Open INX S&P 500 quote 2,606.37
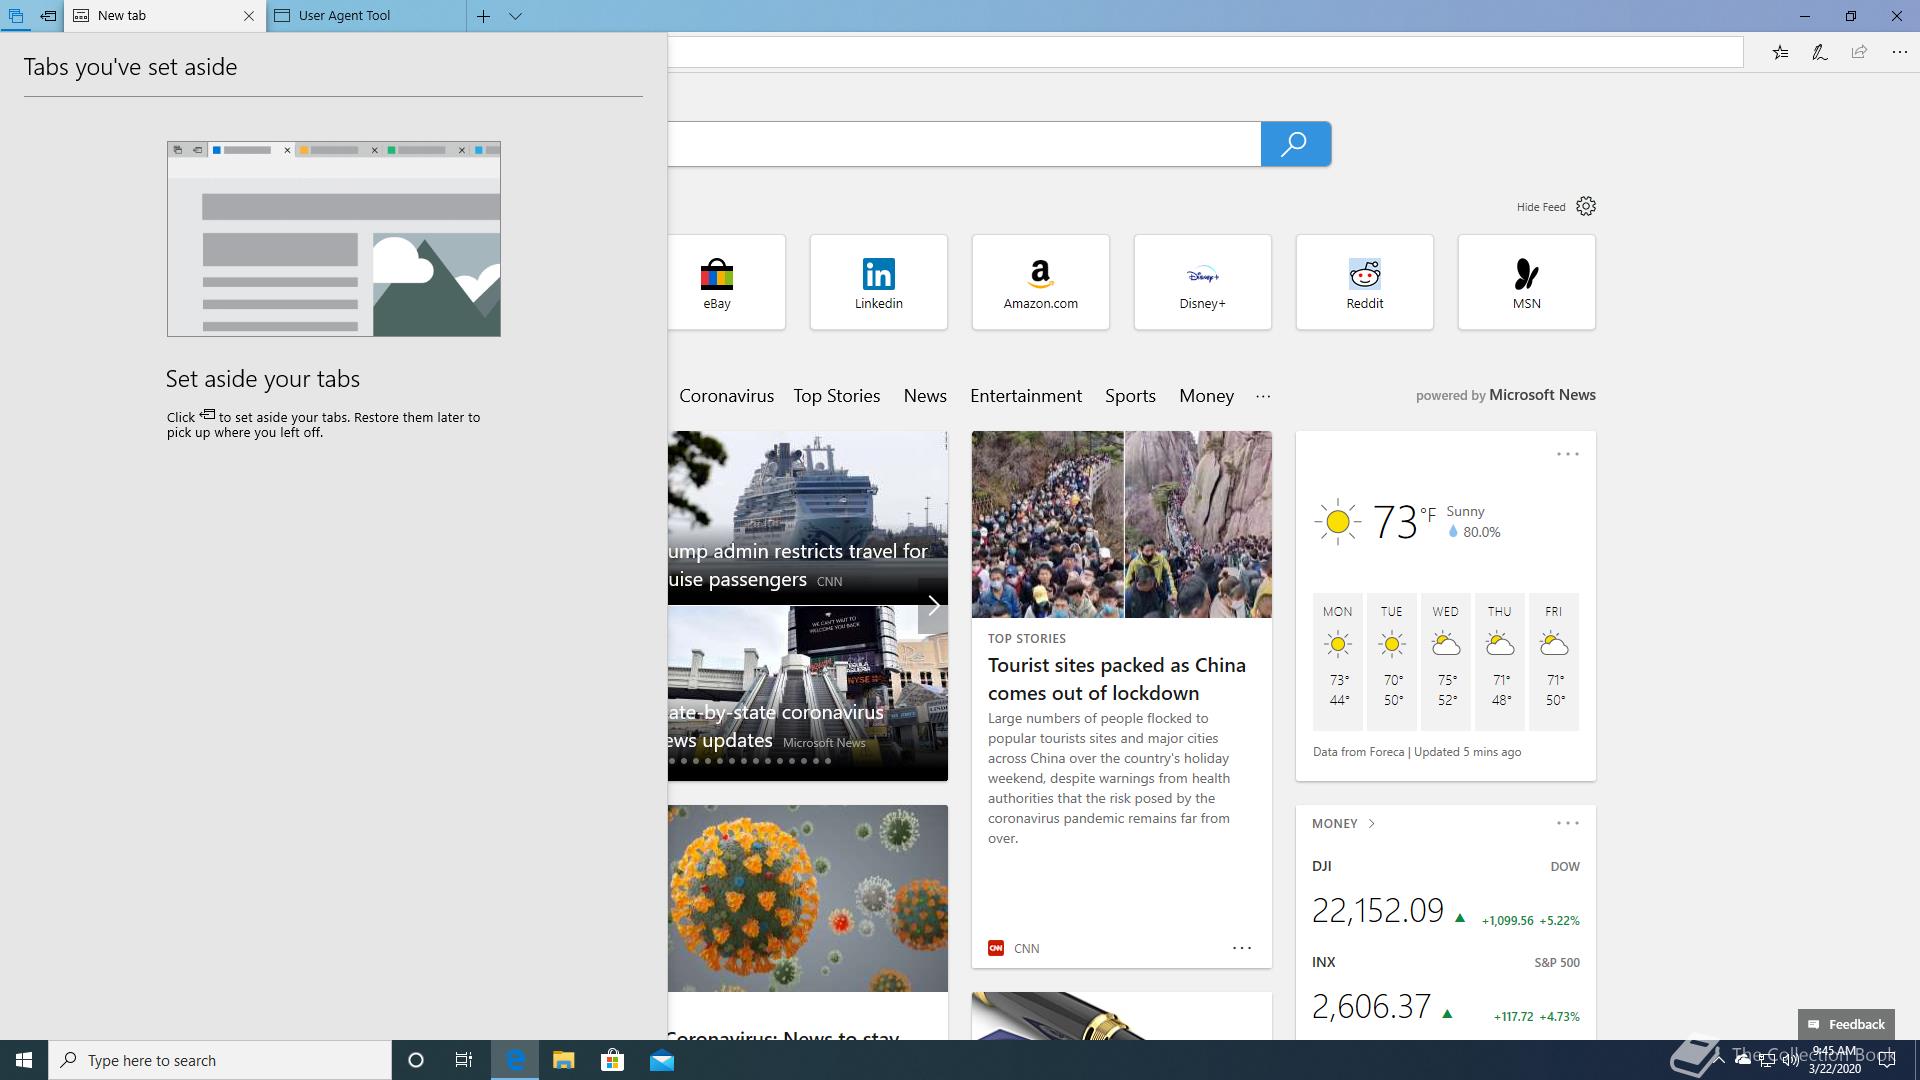 pyautogui.click(x=1445, y=990)
